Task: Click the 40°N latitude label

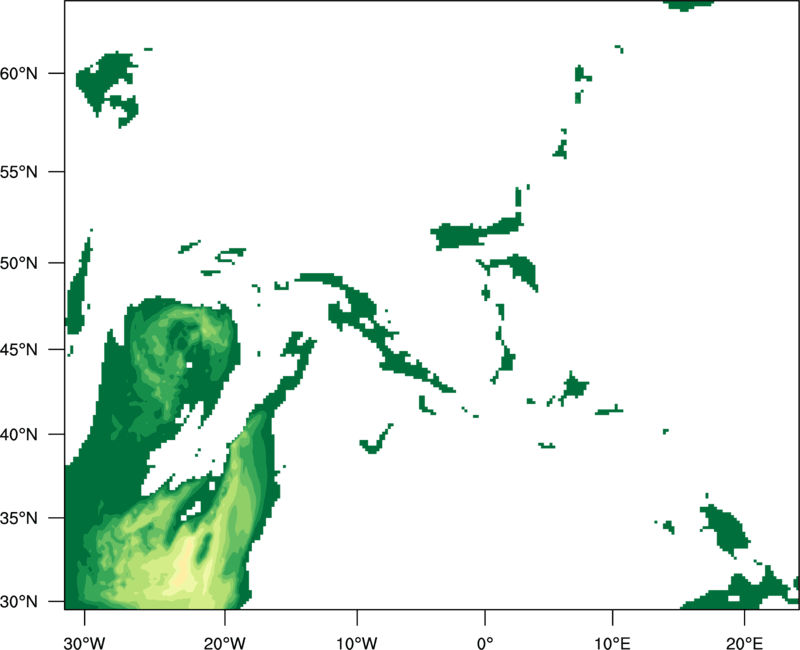Action: tap(19, 435)
